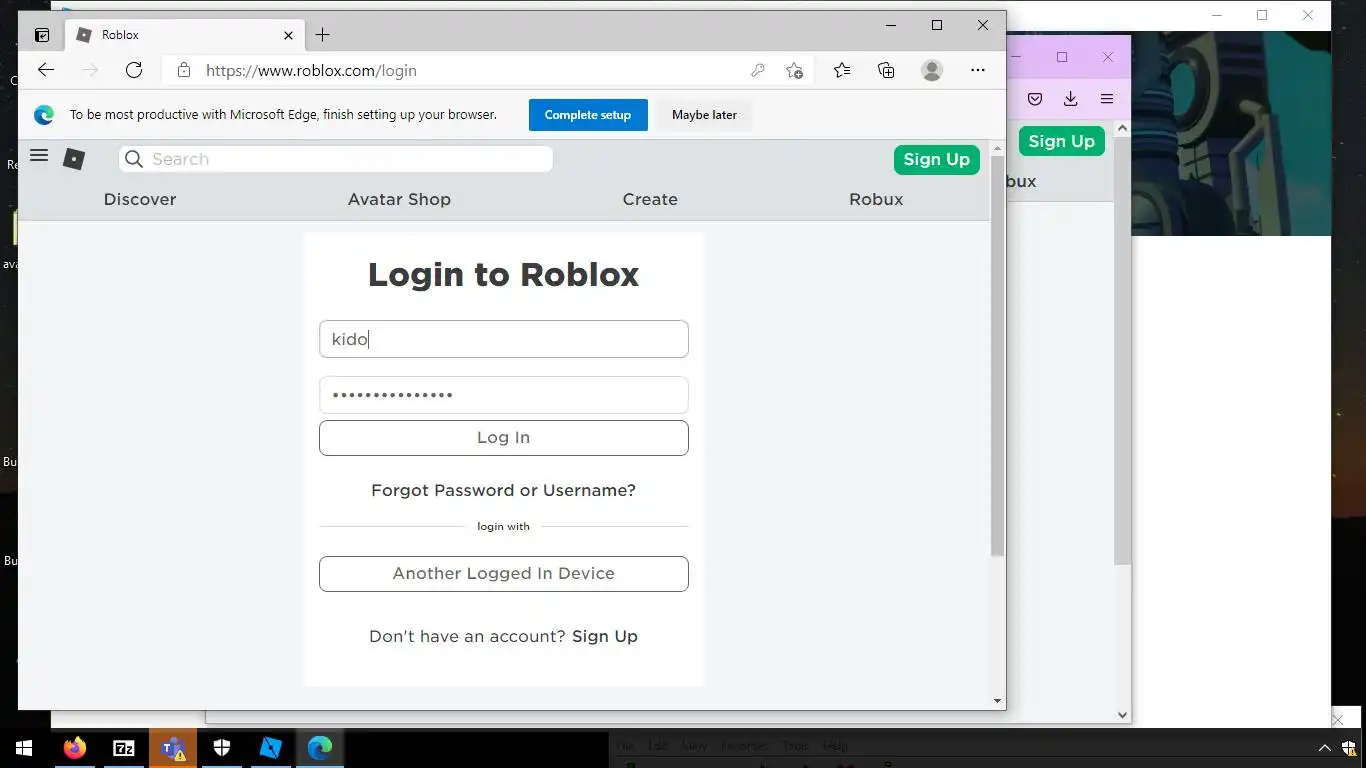
Task: View site information lock icon
Action: (183, 70)
